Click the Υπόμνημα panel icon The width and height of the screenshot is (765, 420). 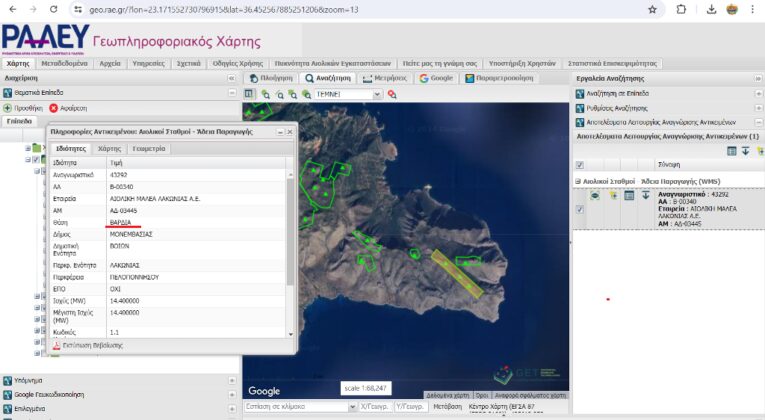pyautogui.click(x=7, y=380)
